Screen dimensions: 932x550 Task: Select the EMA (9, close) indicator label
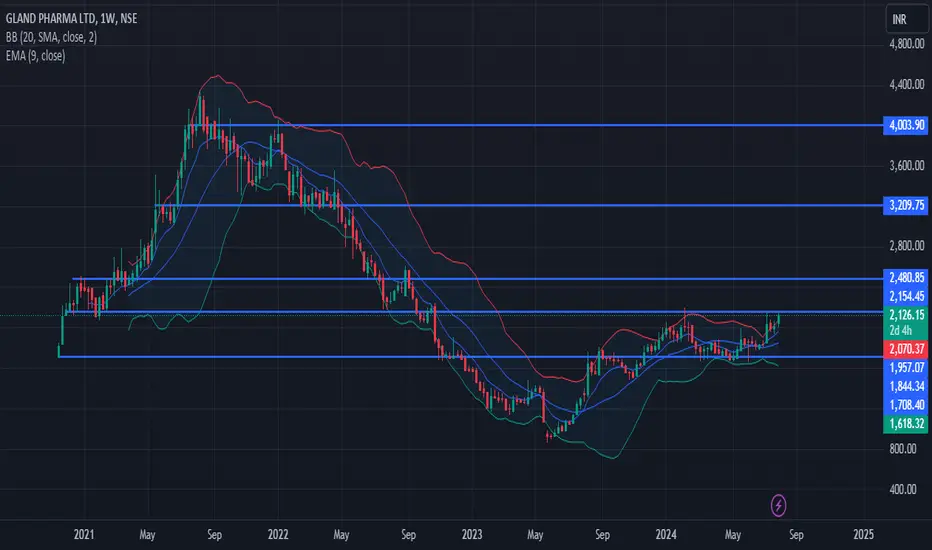point(36,56)
